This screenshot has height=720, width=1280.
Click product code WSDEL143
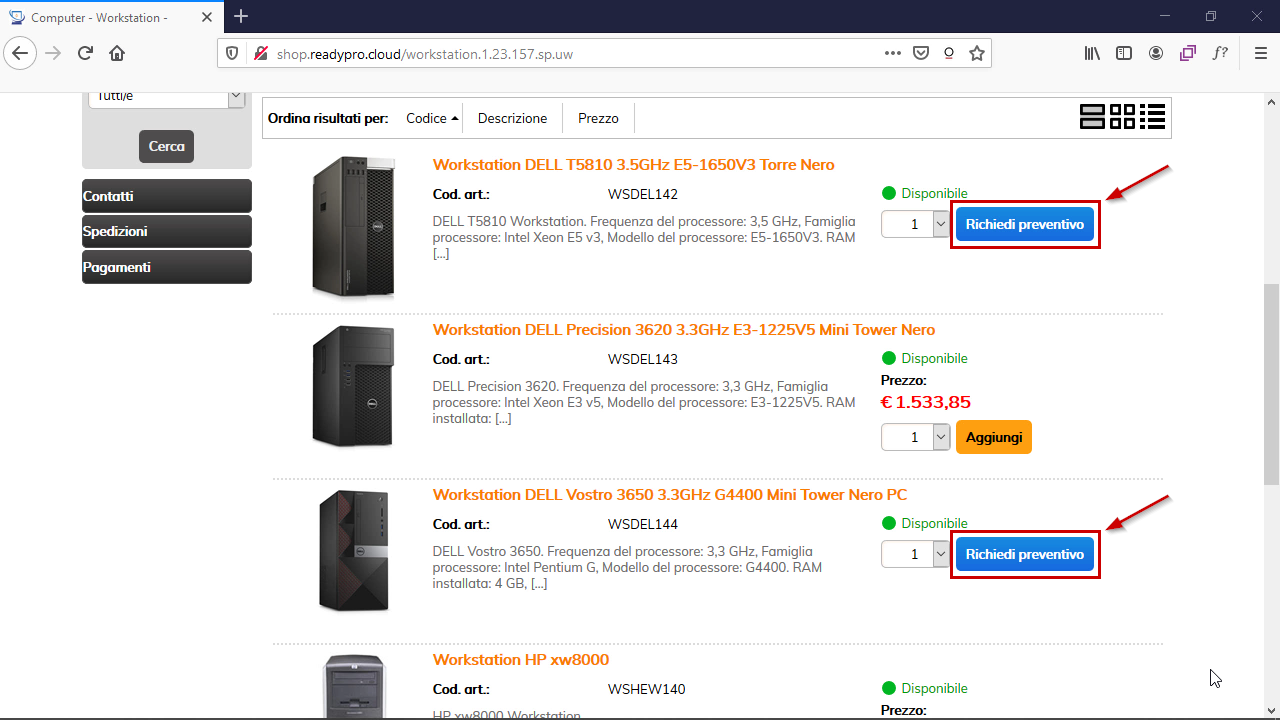[x=643, y=359]
